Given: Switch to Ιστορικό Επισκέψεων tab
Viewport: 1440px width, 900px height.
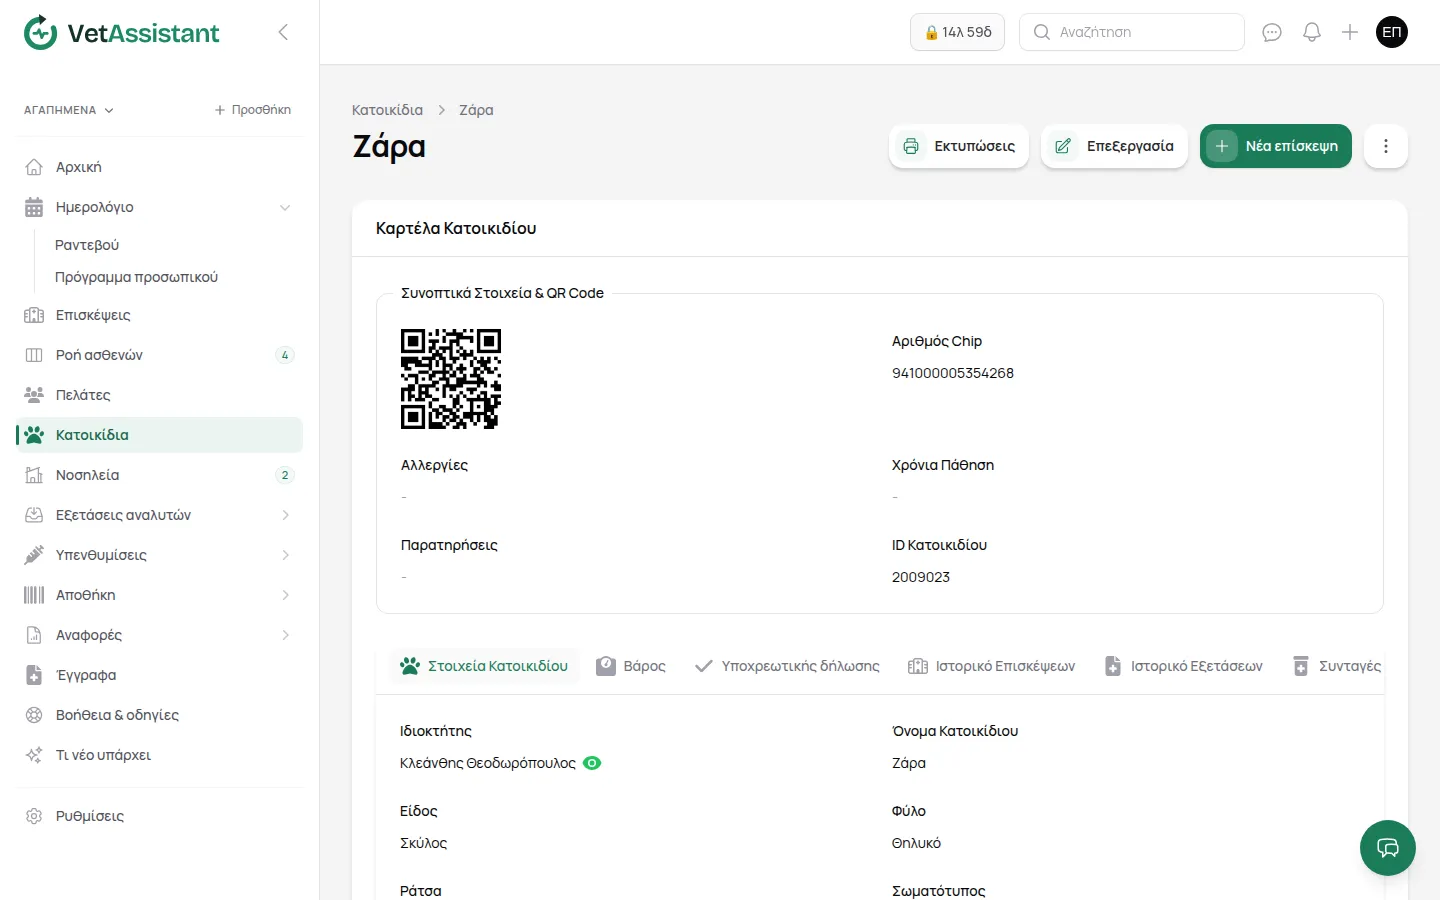Looking at the screenshot, I should pyautogui.click(x=991, y=666).
